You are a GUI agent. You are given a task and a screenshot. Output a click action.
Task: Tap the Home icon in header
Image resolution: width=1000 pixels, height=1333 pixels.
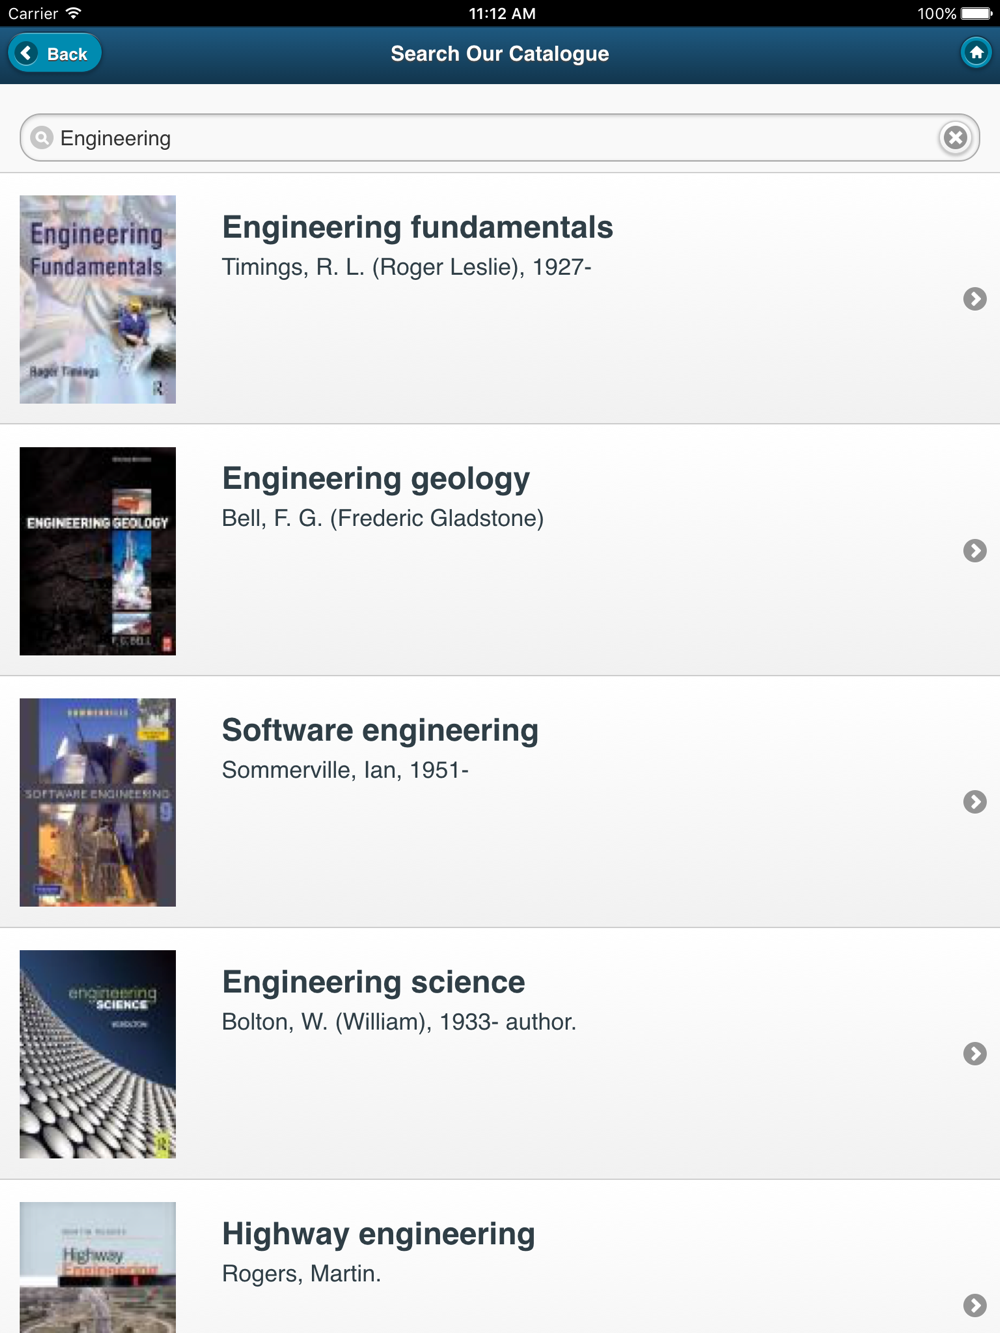pos(976,53)
